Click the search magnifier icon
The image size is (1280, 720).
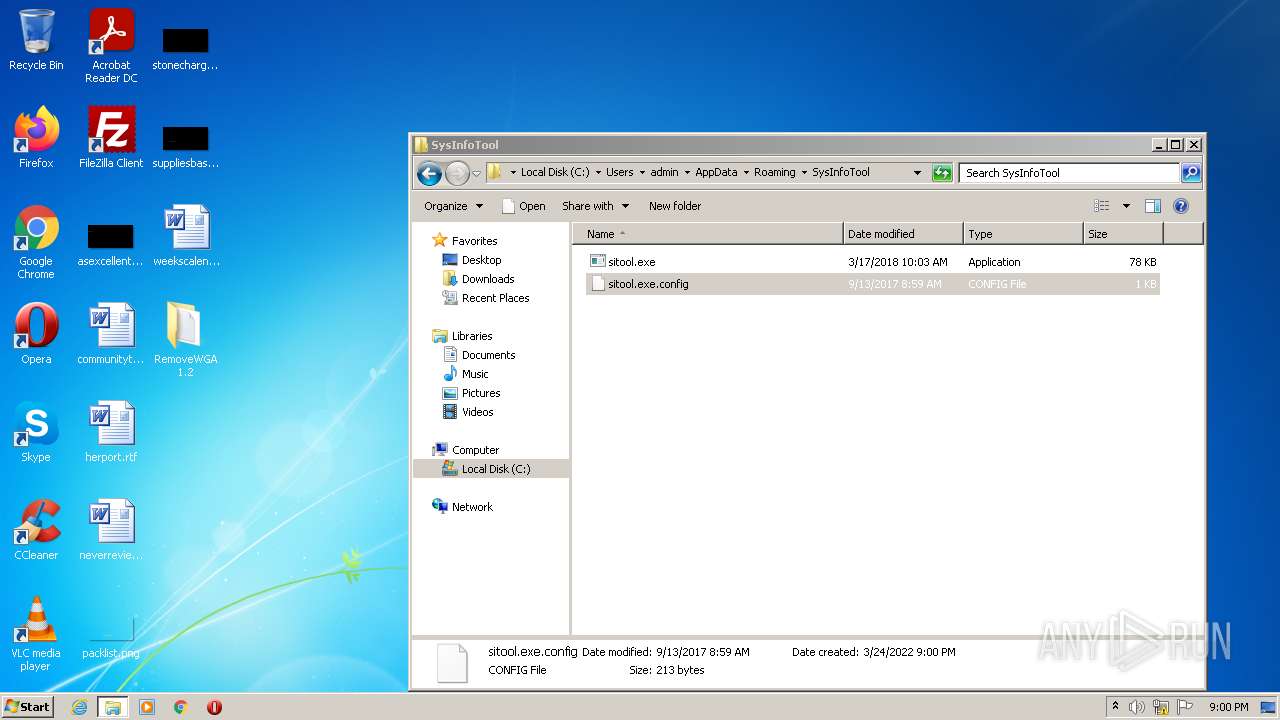coord(1190,173)
